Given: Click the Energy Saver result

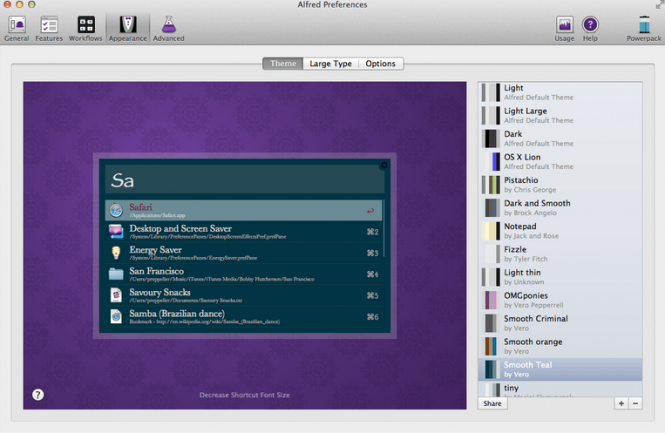Looking at the screenshot, I should point(243,253).
